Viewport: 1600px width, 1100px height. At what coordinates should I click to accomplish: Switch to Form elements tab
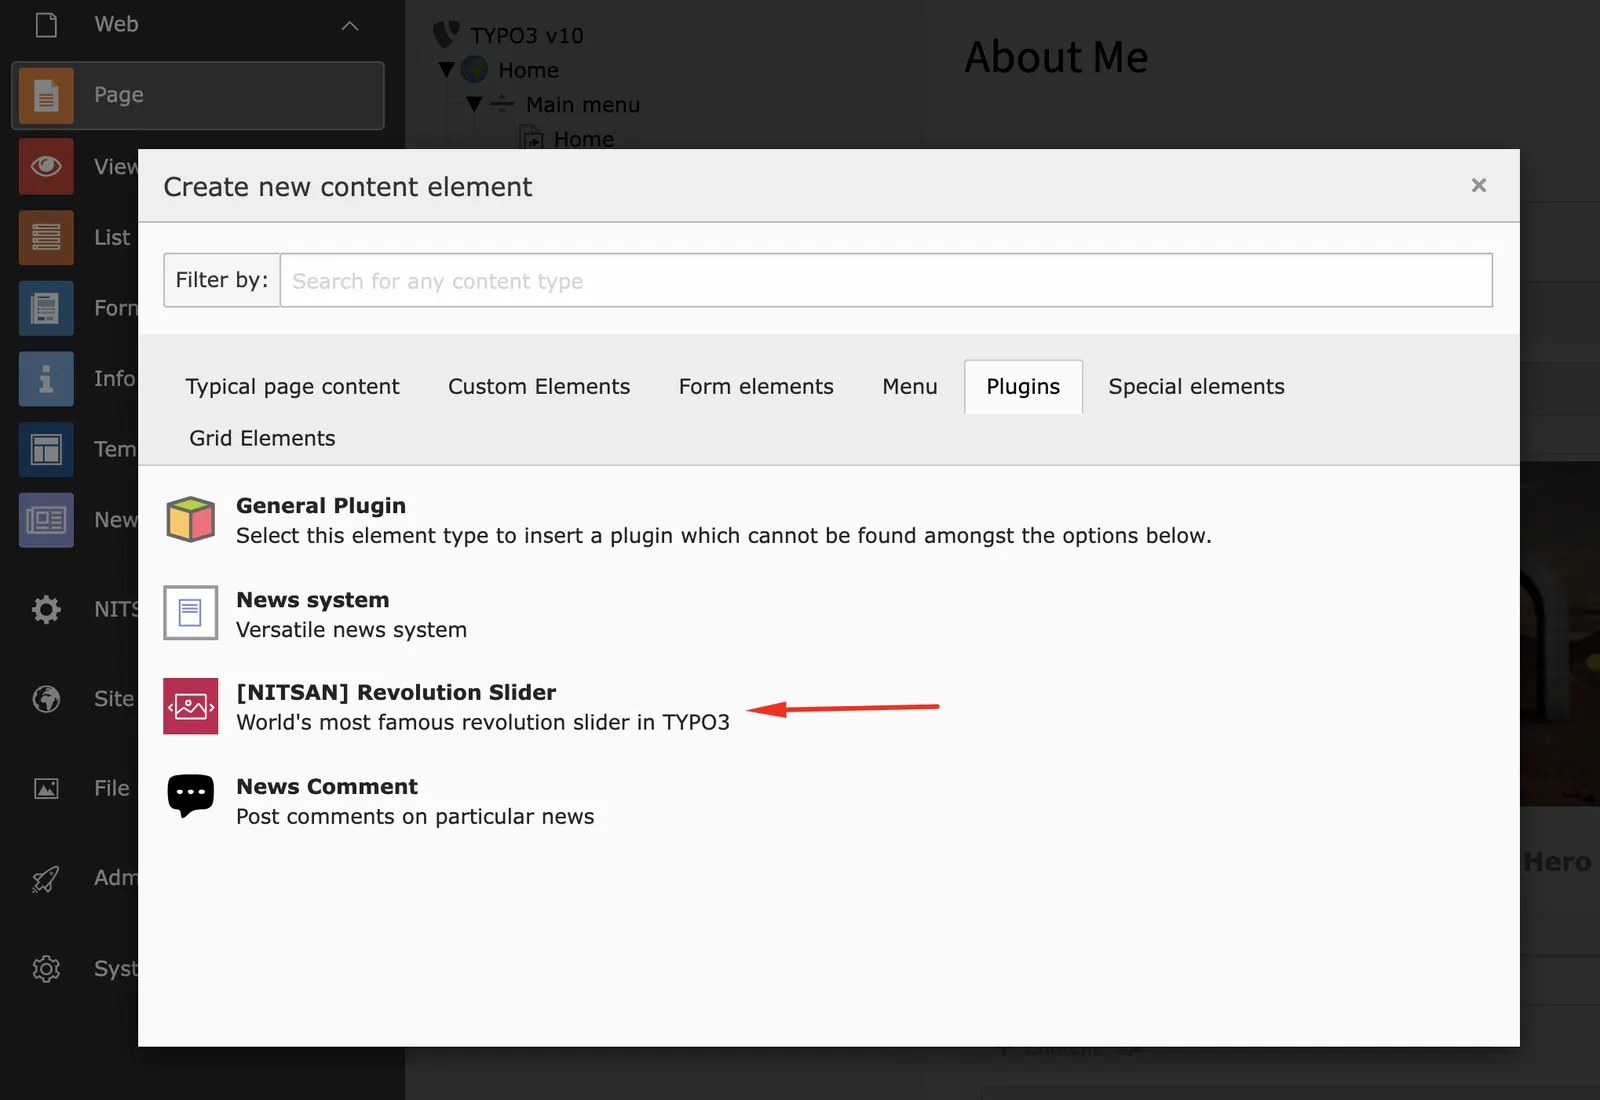[756, 387]
